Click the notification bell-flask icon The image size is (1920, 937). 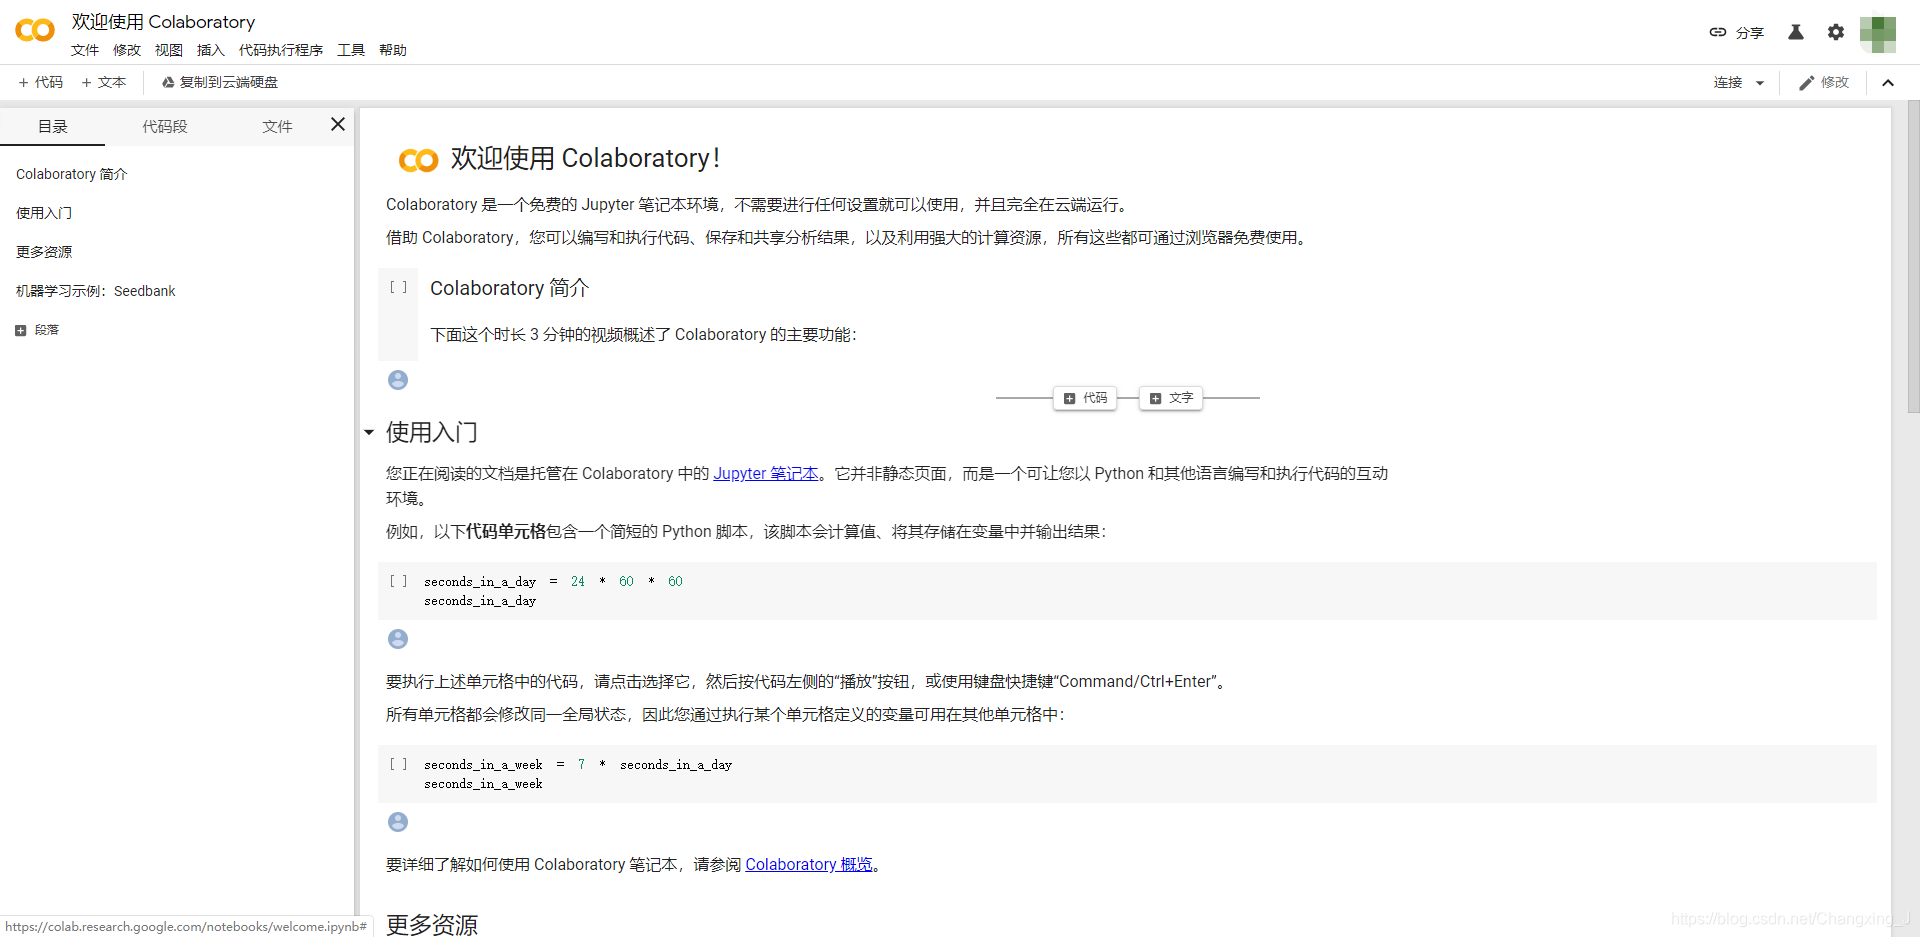1796,32
